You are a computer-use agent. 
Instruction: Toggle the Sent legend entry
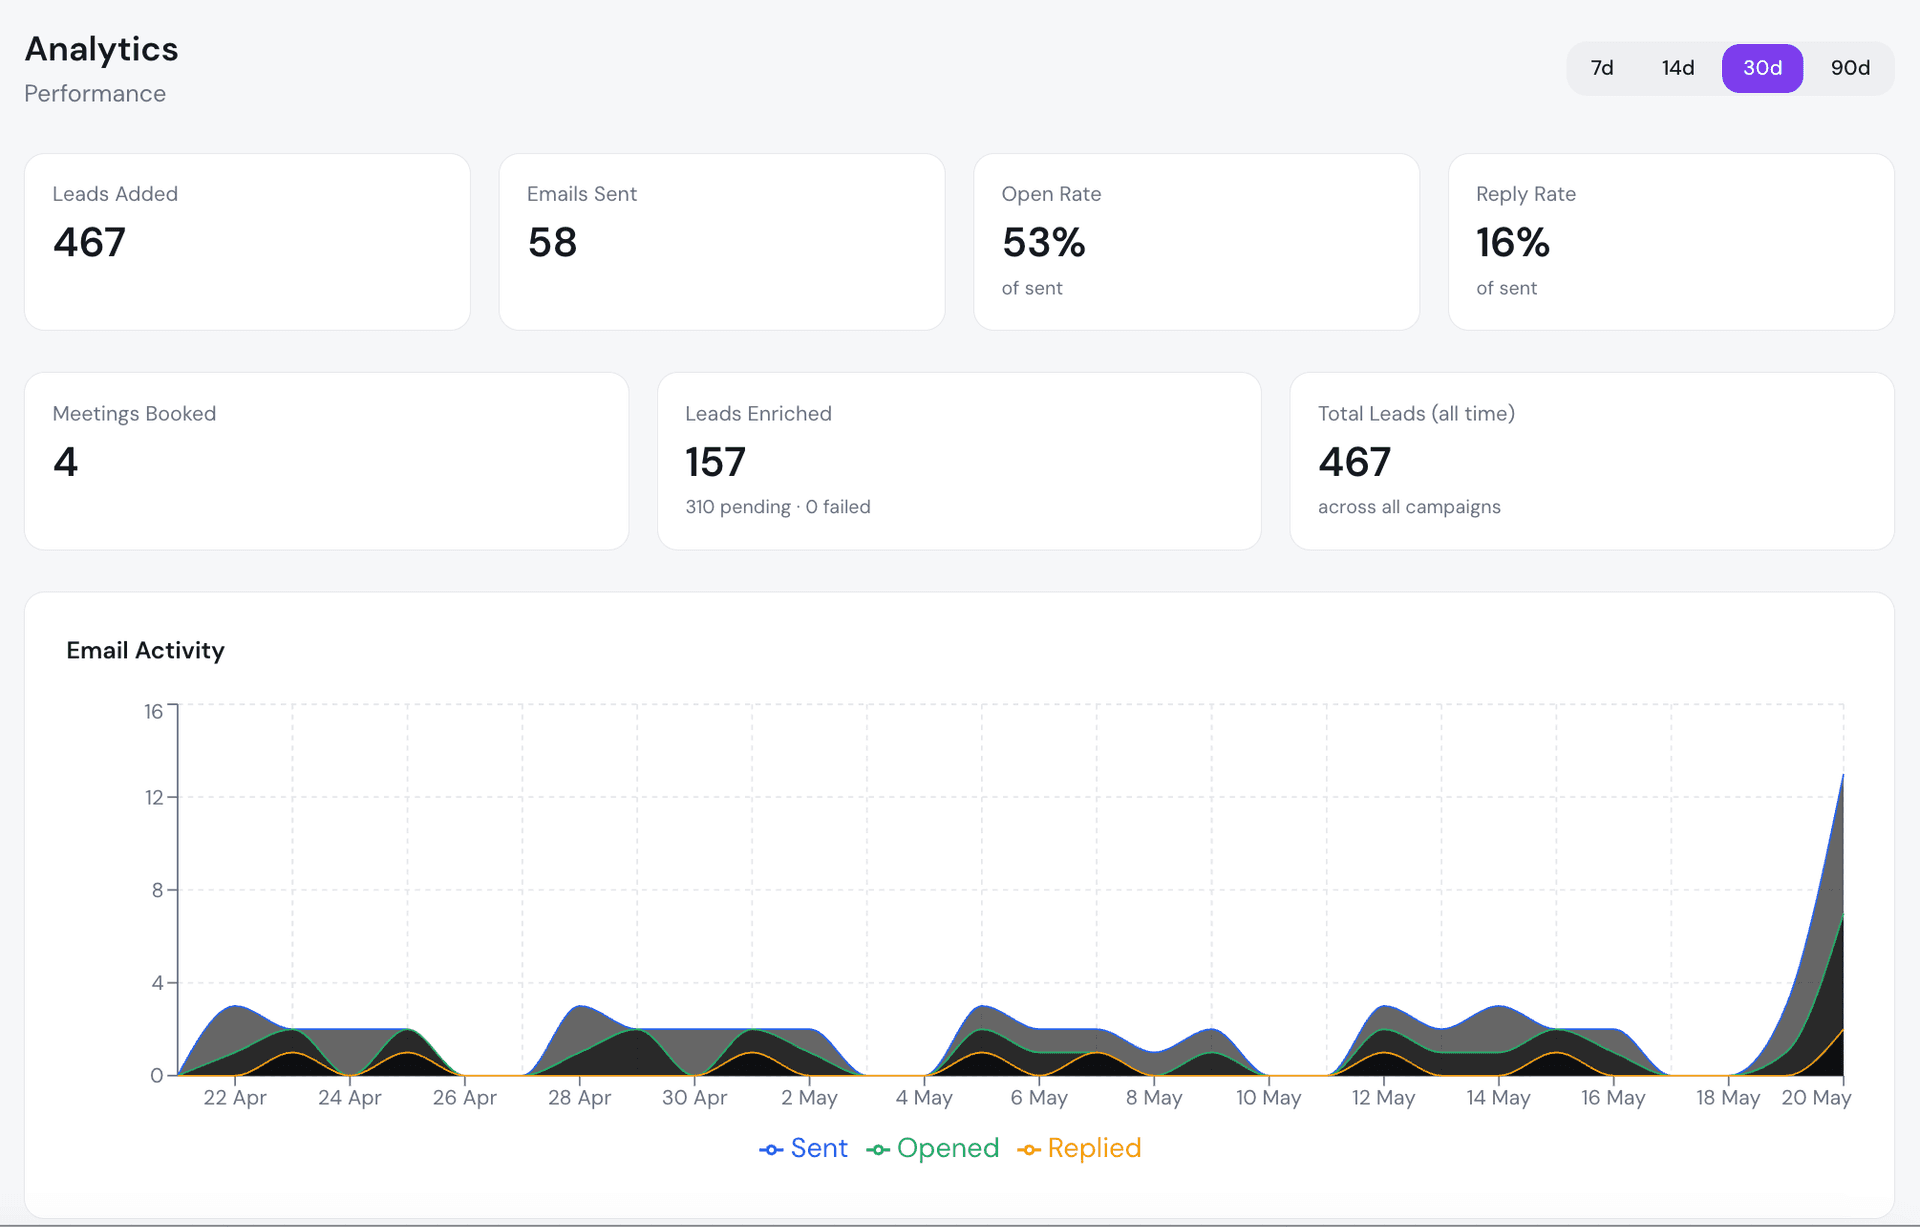coord(803,1148)
